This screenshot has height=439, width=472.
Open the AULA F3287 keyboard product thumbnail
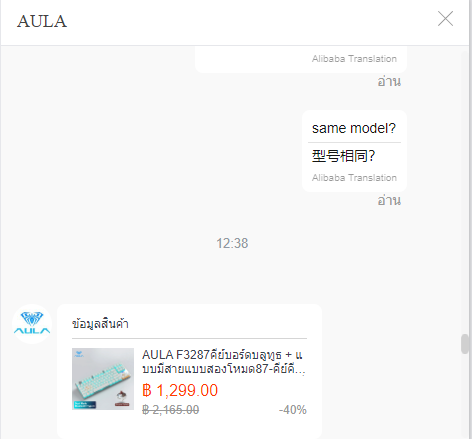tap(103, 379)
